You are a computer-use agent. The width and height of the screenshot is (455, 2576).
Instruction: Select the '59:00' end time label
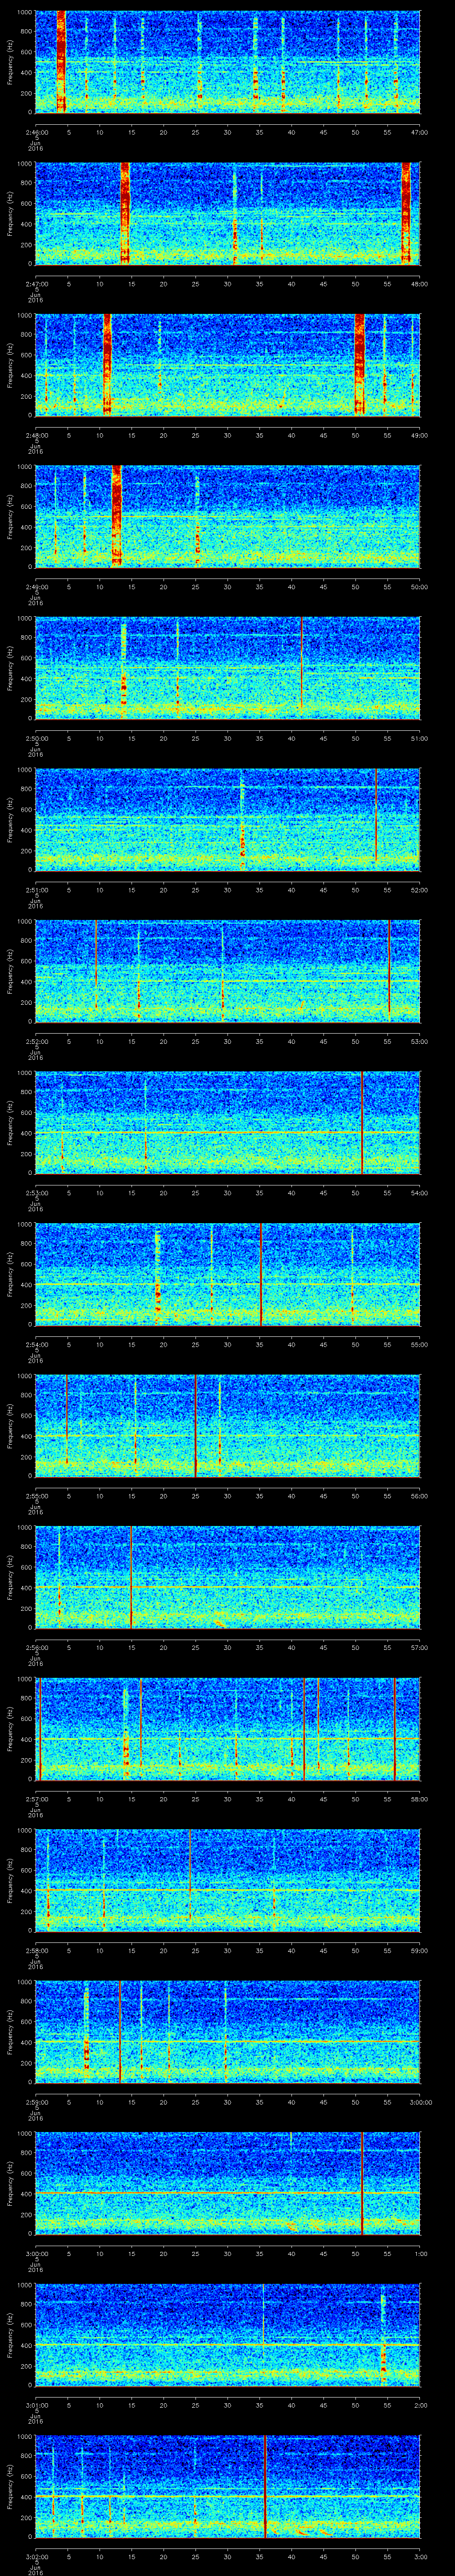tap(419, 1951)
